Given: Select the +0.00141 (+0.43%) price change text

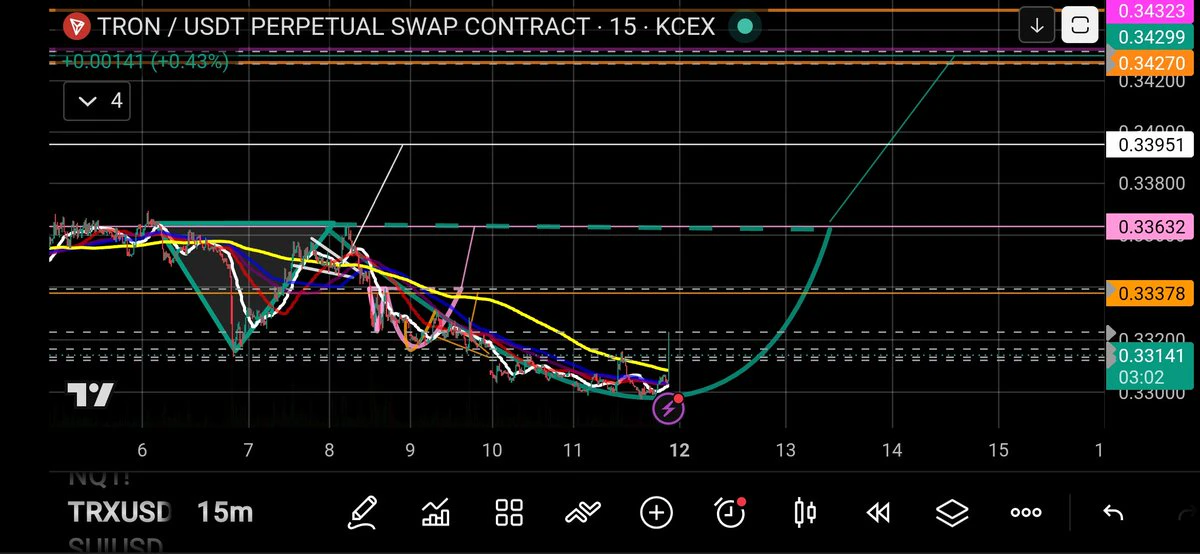Looking at the screenshot, I should pos(146,61).
